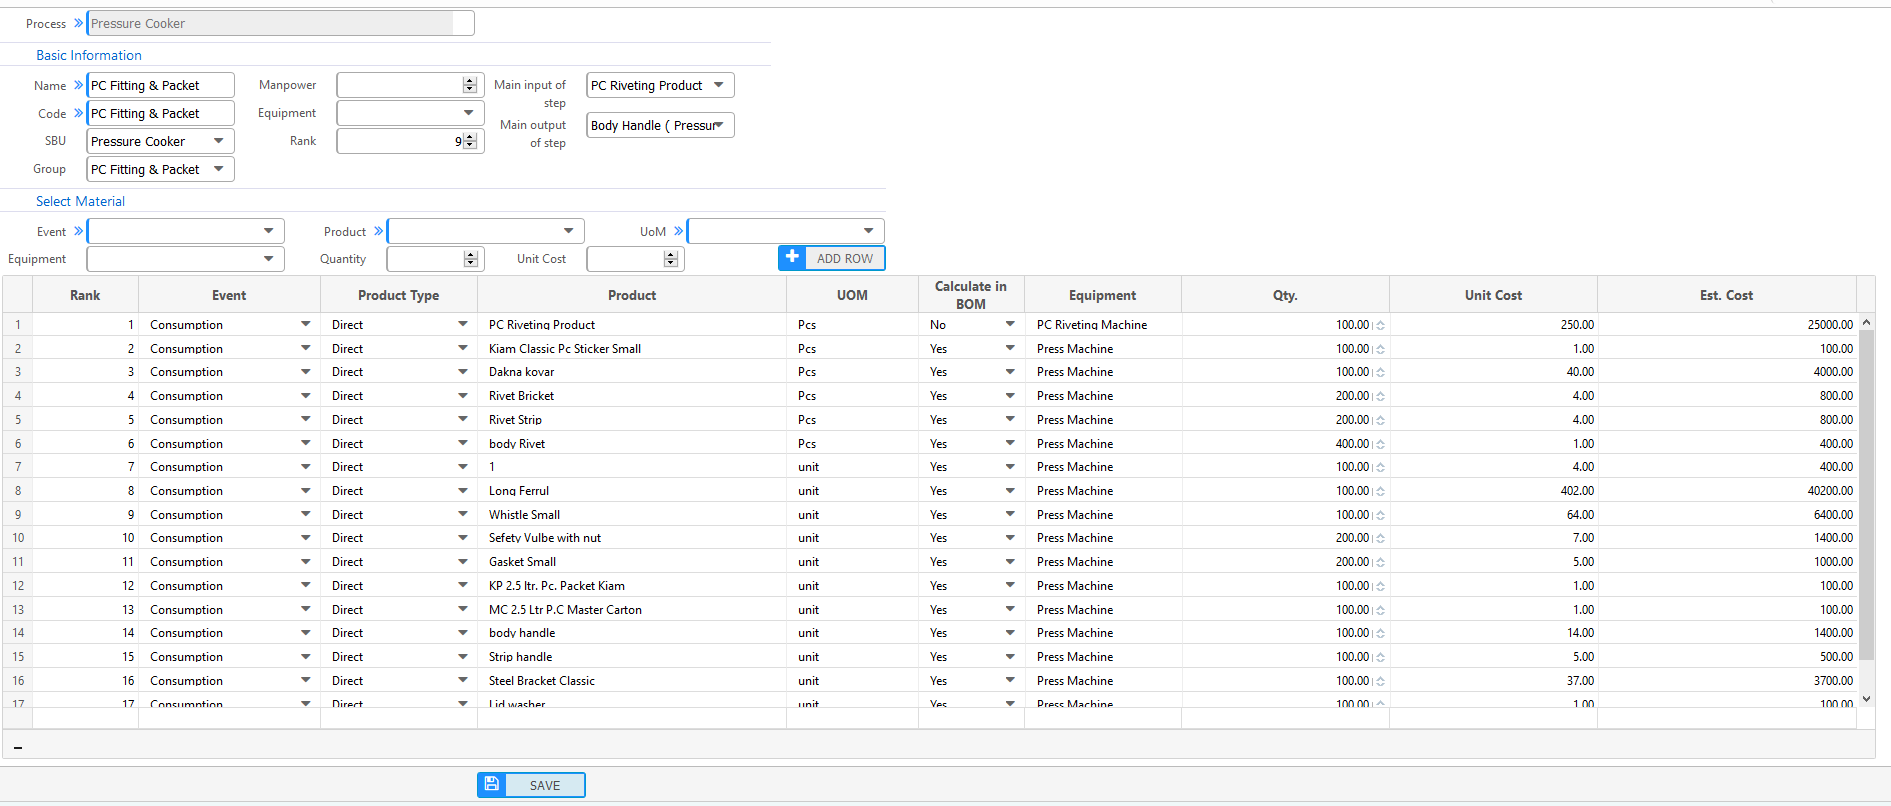Open Event dropdown for PC Riveting Product row

306,324
